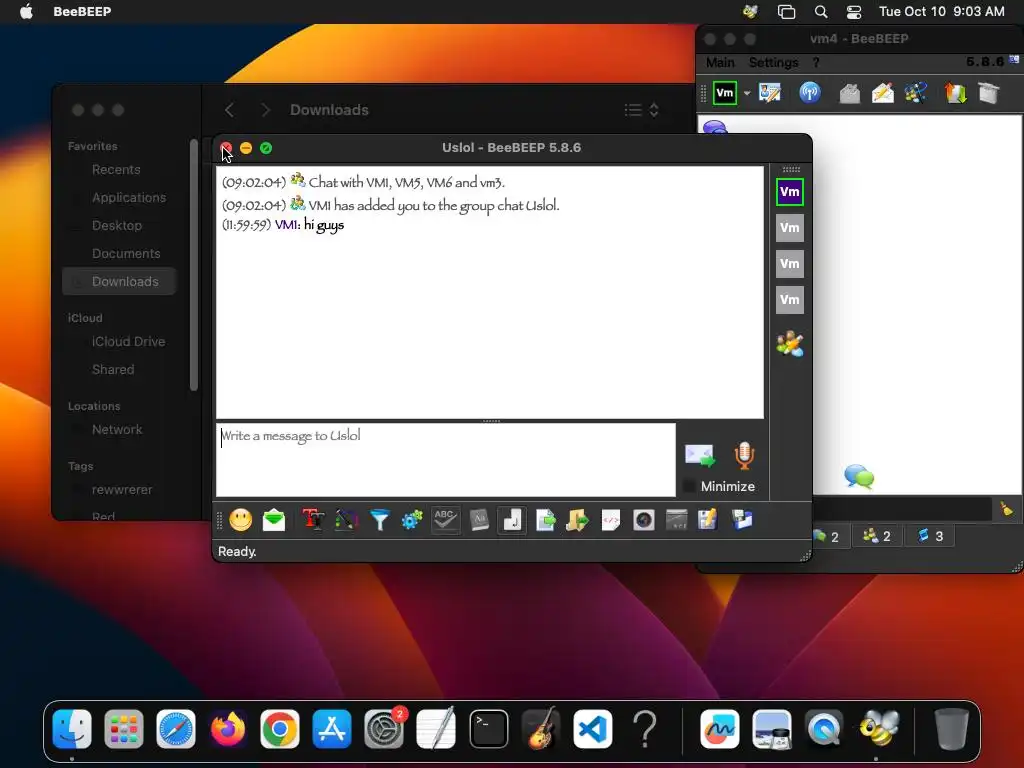
Task: Switch to the blue-icon tab showing 3
Action: click(x=930, y=536)
